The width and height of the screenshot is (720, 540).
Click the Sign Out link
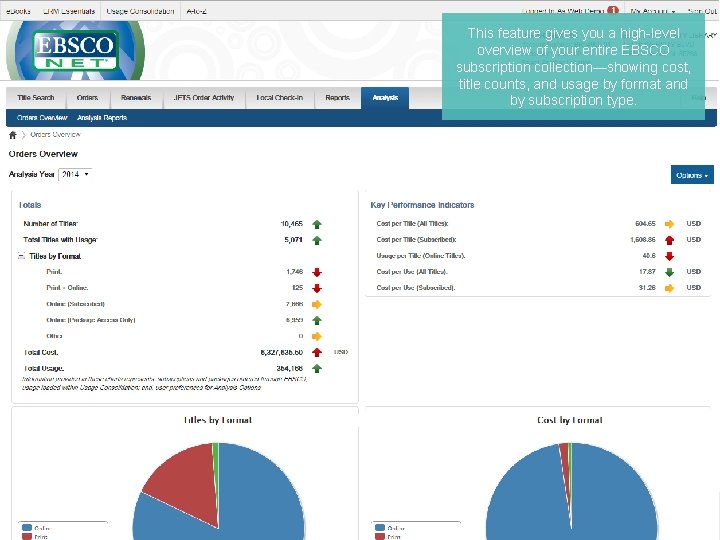tap(702, 11)
